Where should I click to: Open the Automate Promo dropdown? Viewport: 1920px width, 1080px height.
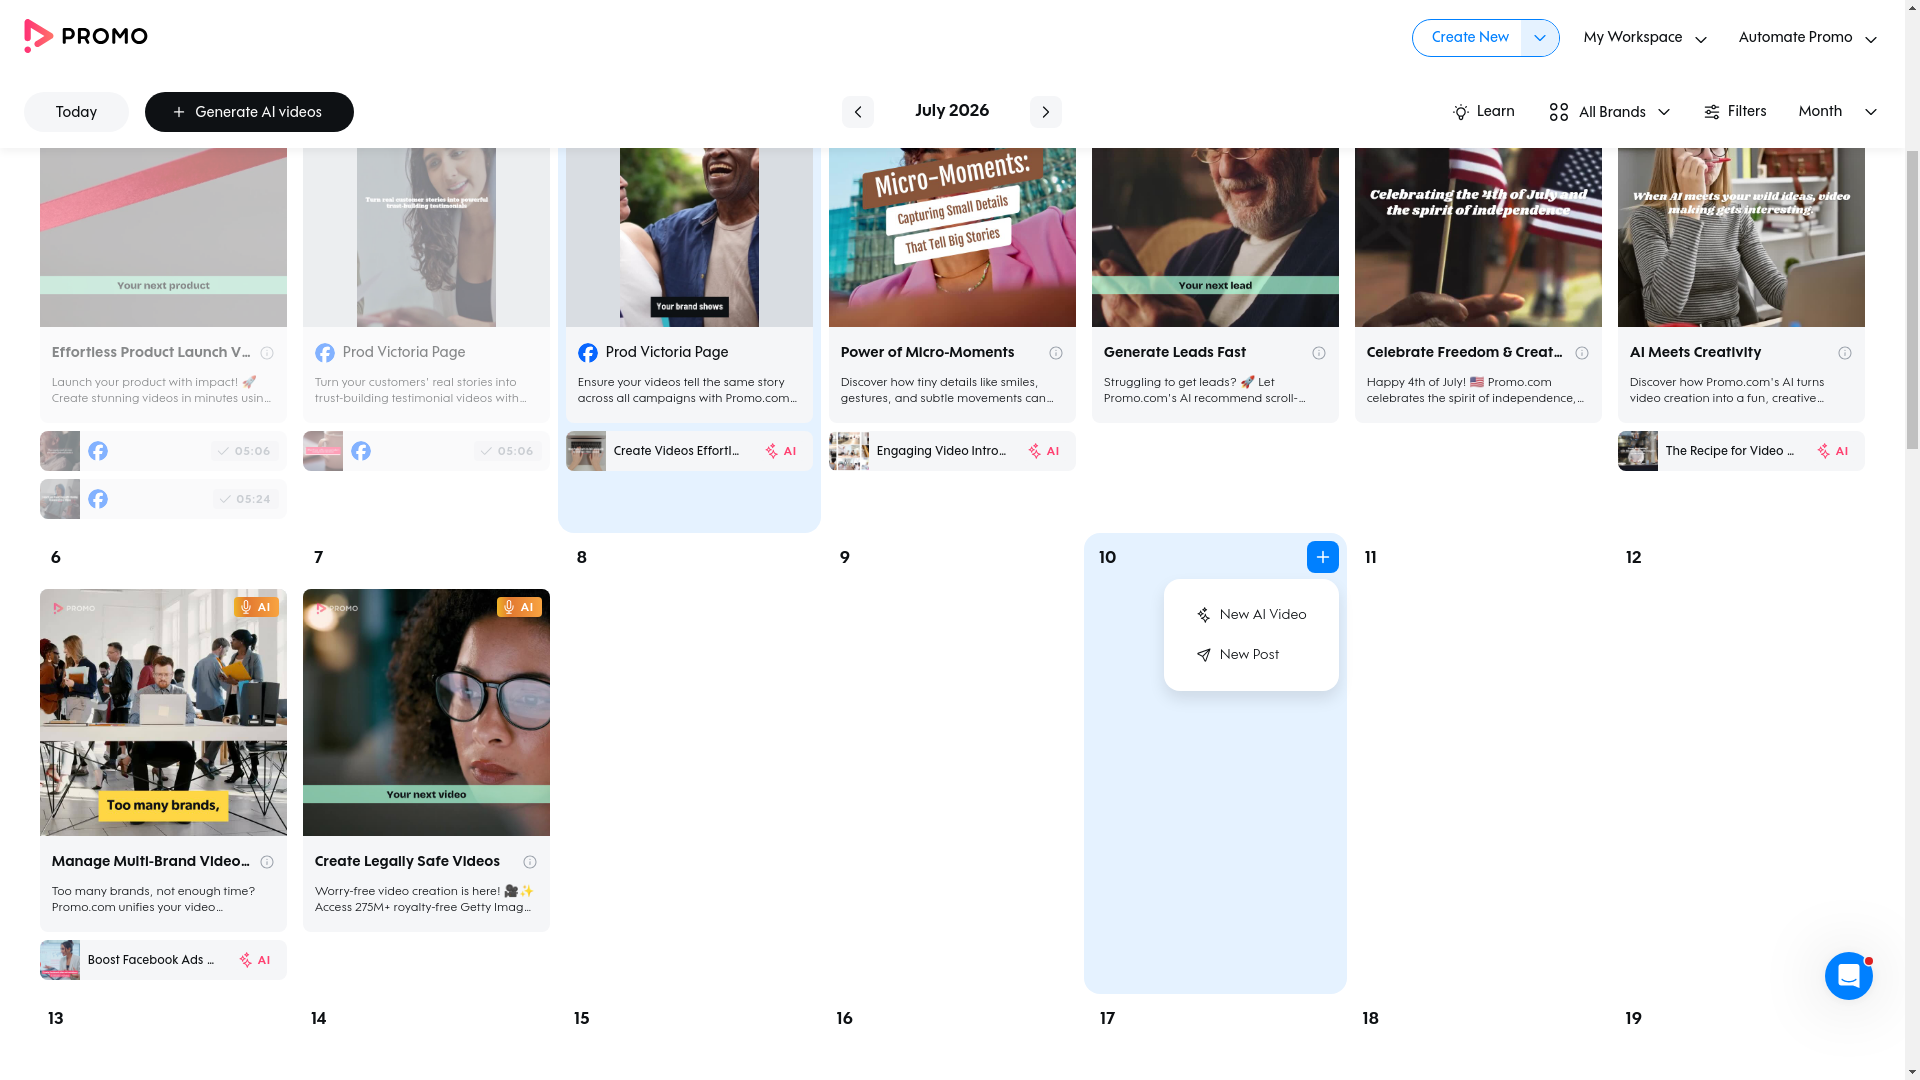click(1807, 38)
